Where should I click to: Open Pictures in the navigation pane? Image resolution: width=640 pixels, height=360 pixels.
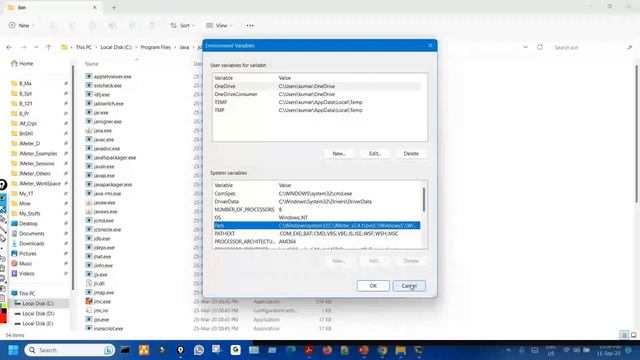pyautogui.click(x=27, y=253)
